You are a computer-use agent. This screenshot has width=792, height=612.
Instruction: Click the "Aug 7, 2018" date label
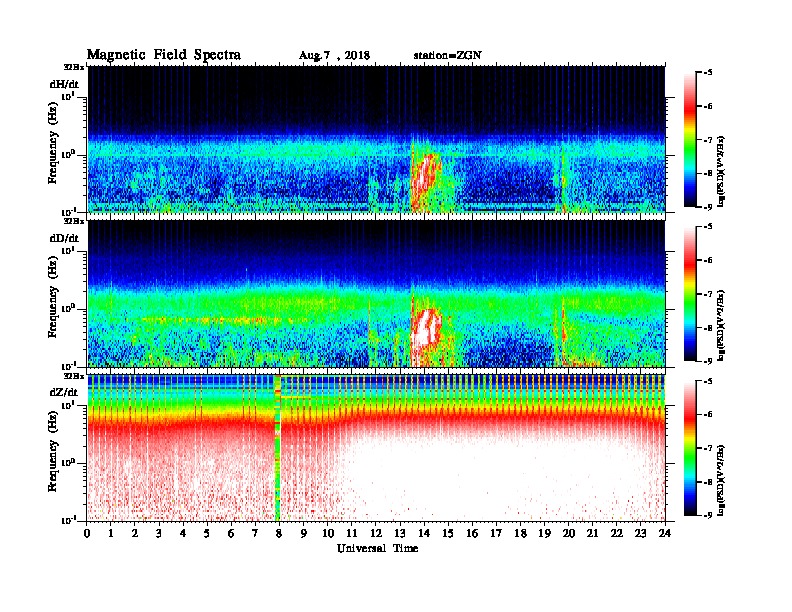pos(334,56)
